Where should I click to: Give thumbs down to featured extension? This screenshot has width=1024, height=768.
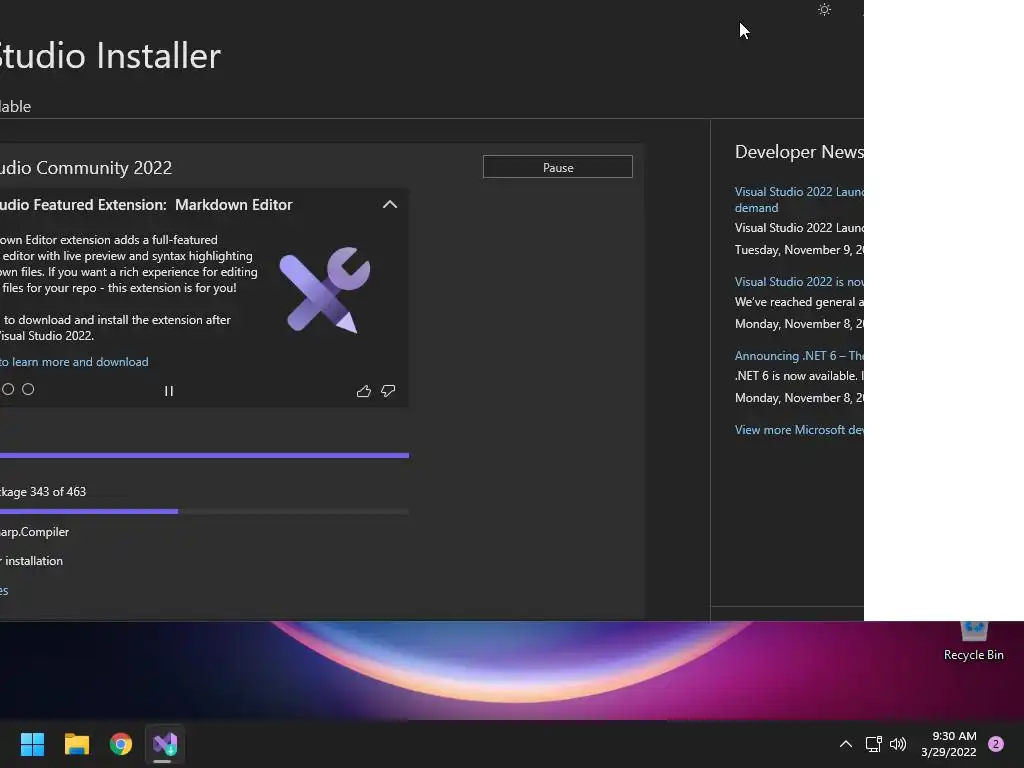tap(388, 391)
